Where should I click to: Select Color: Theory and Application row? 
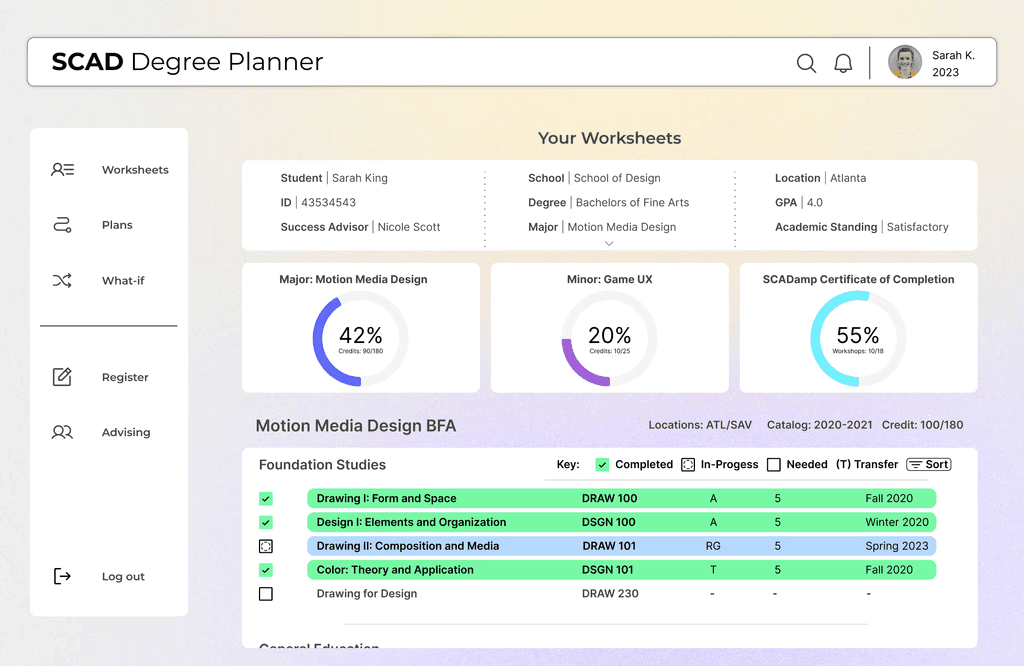click(622, 570)
